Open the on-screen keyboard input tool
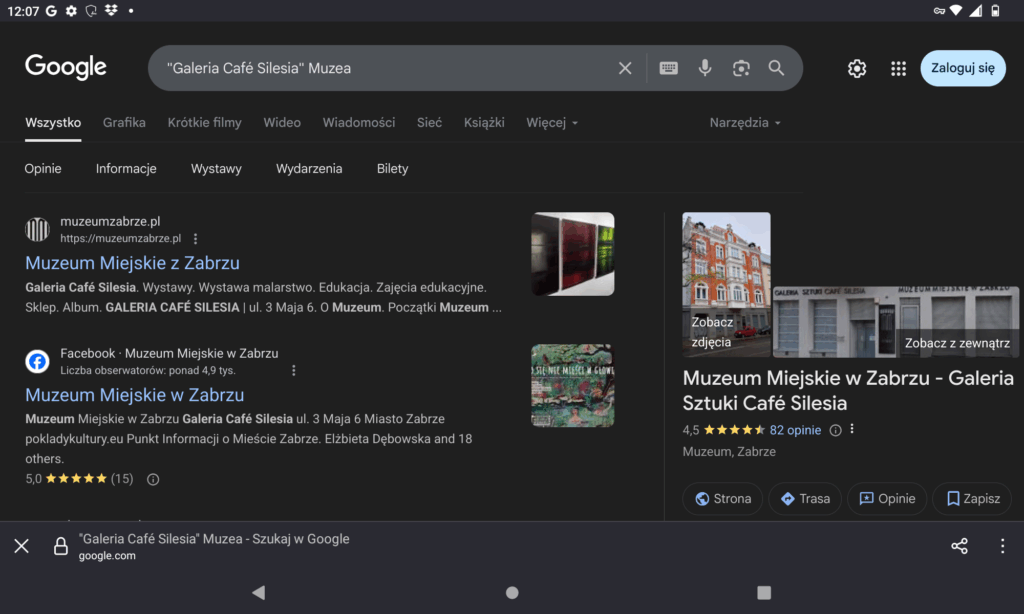Image resolution: width=1024 pixels, height=614 pixels. (668, 68)
